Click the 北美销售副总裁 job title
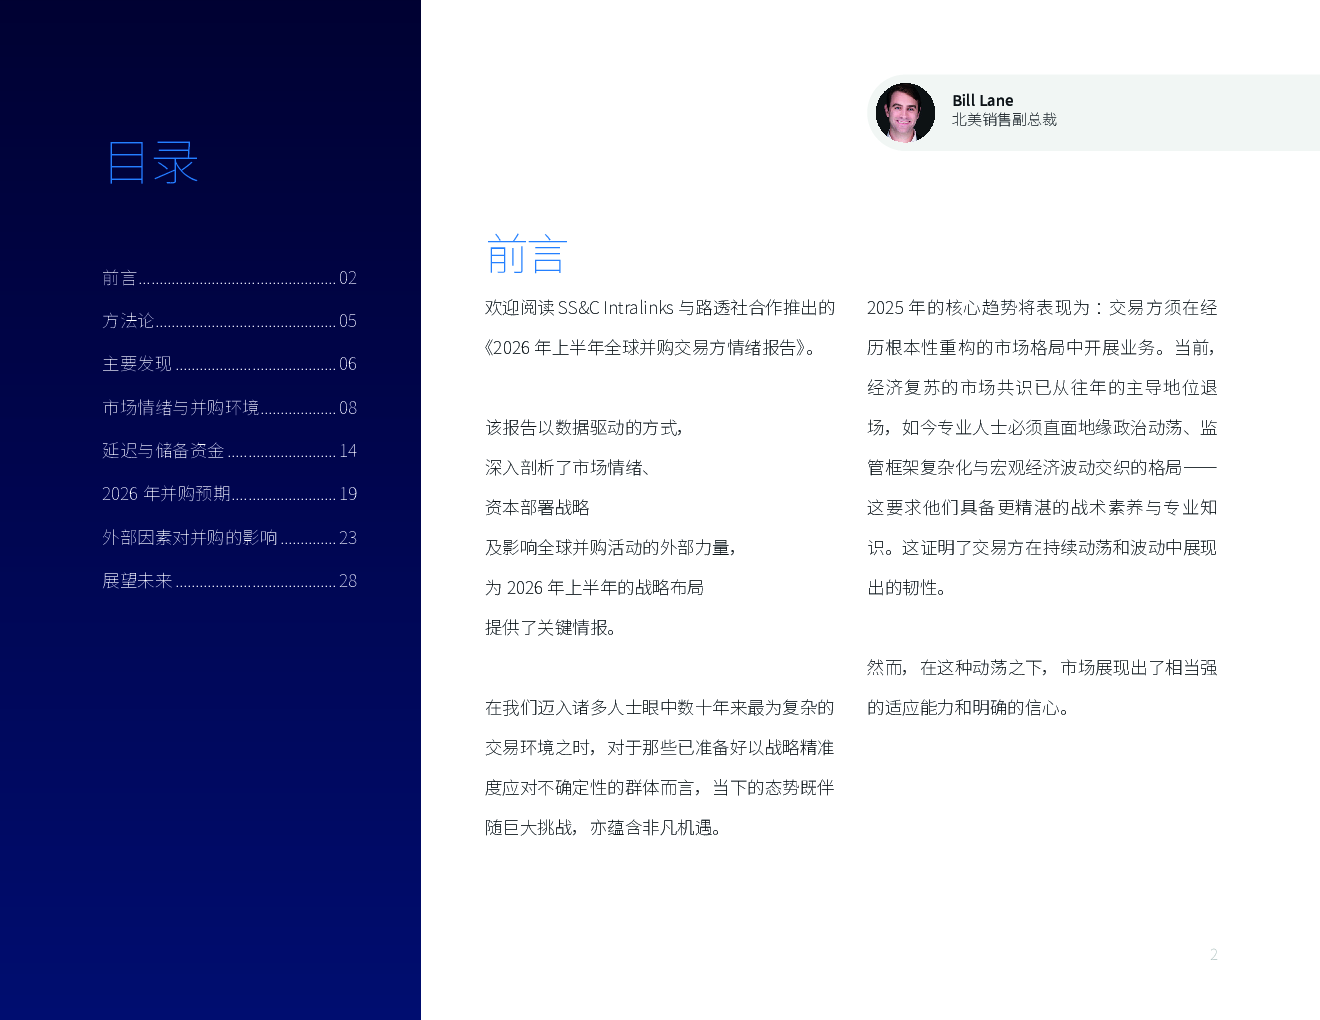1320x1020 pixels. [x=1004, y=120]
